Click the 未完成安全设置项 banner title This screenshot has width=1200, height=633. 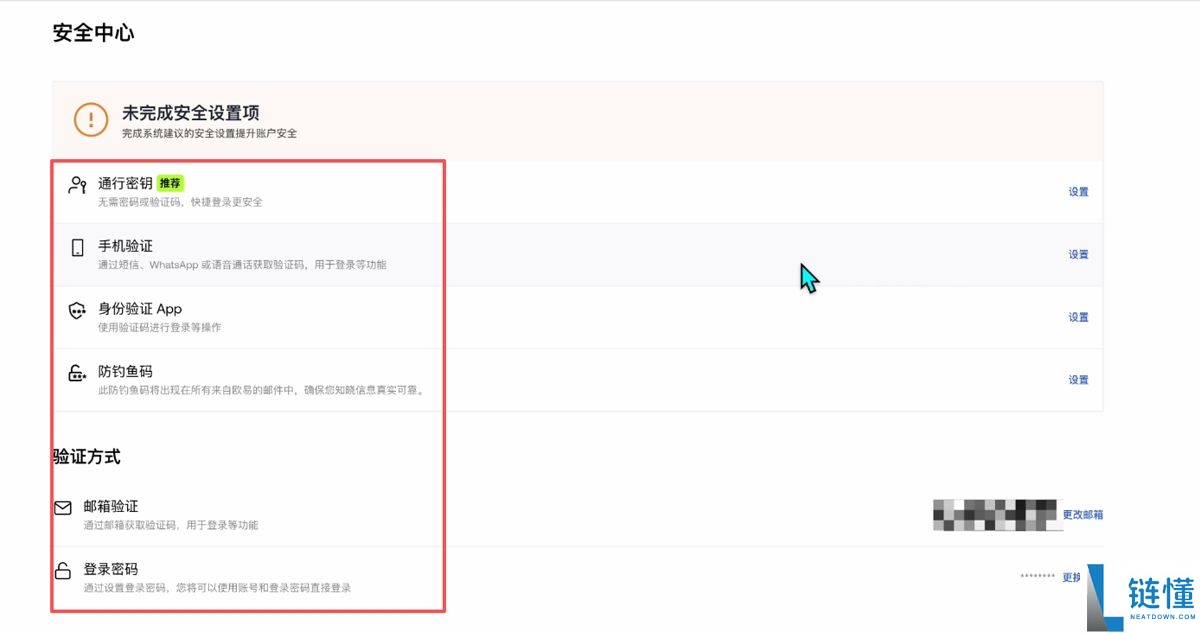(x=191, y=113)
